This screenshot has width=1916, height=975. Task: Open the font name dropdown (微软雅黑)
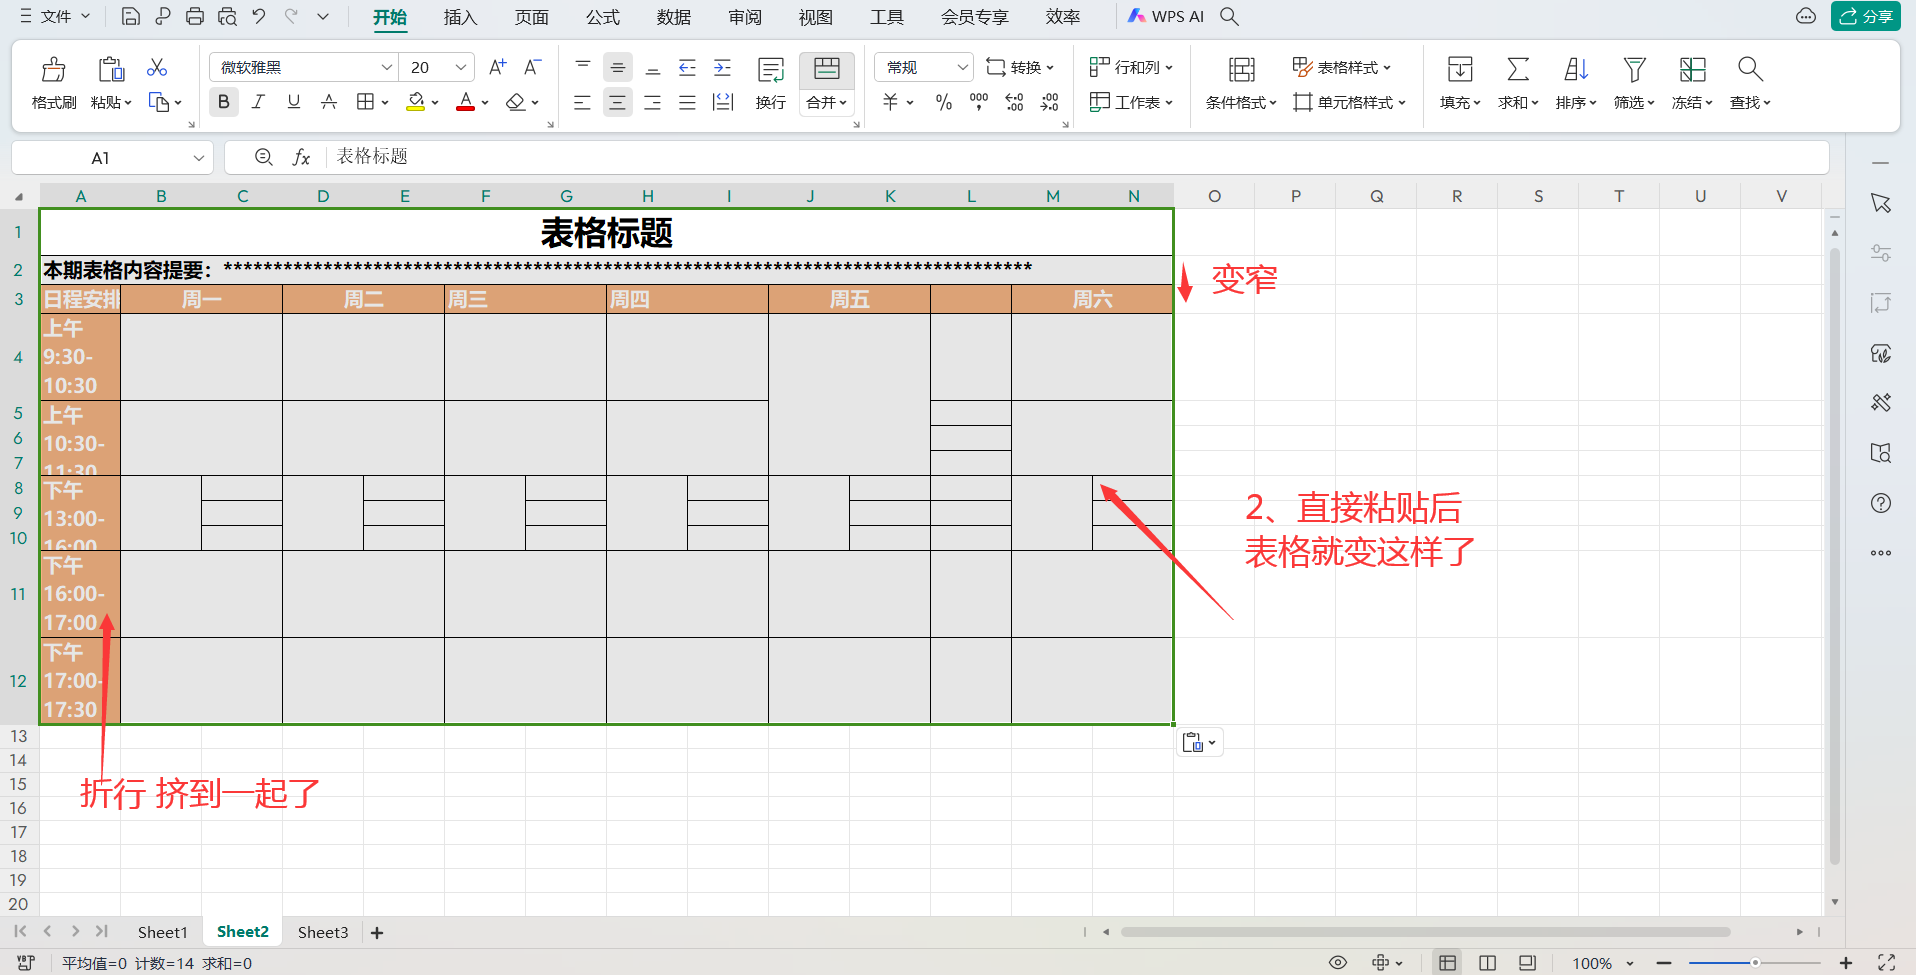[x=386, y=67]
